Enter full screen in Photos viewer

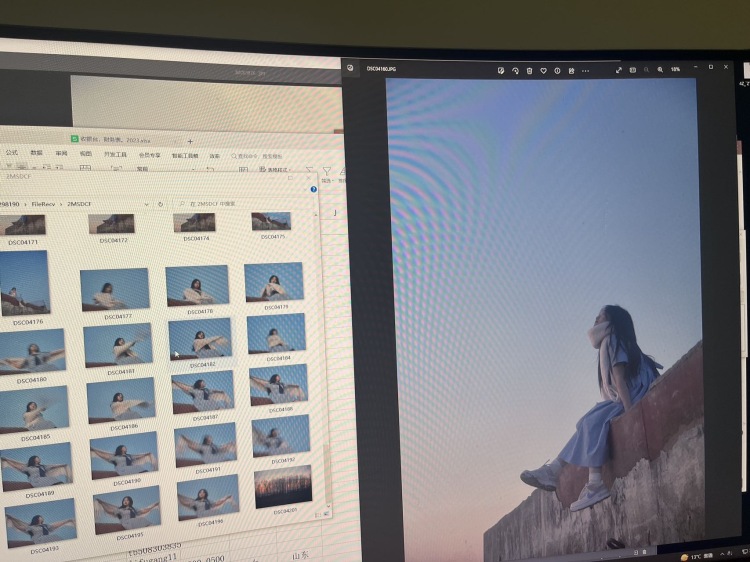point(618,70)
